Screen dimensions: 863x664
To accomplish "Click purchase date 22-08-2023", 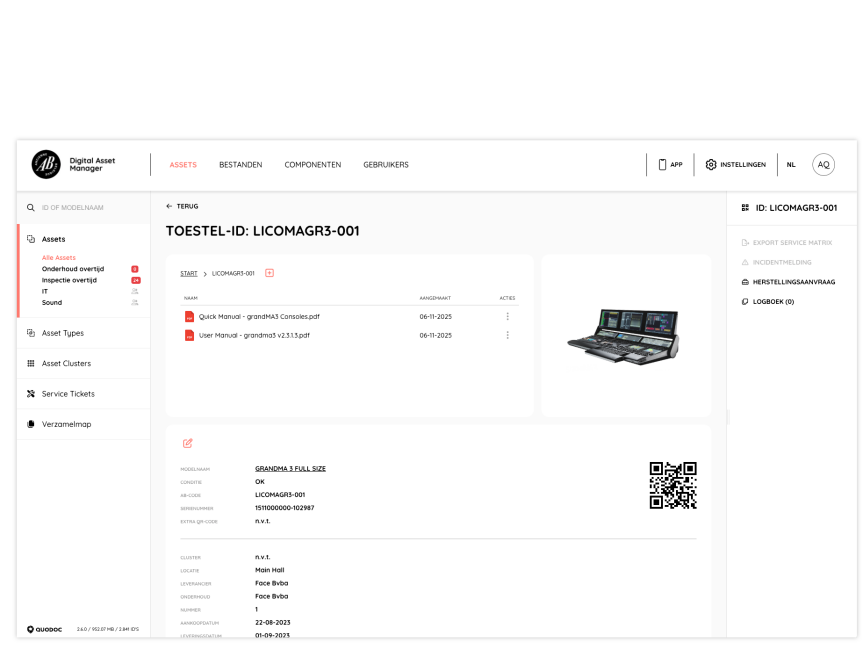I will 272,623.
